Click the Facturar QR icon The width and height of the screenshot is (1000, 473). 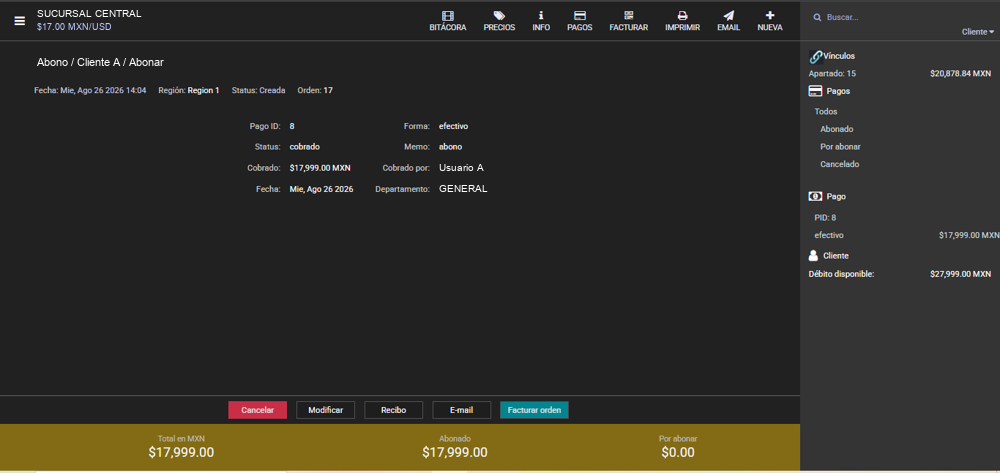[x=629, y=16]
